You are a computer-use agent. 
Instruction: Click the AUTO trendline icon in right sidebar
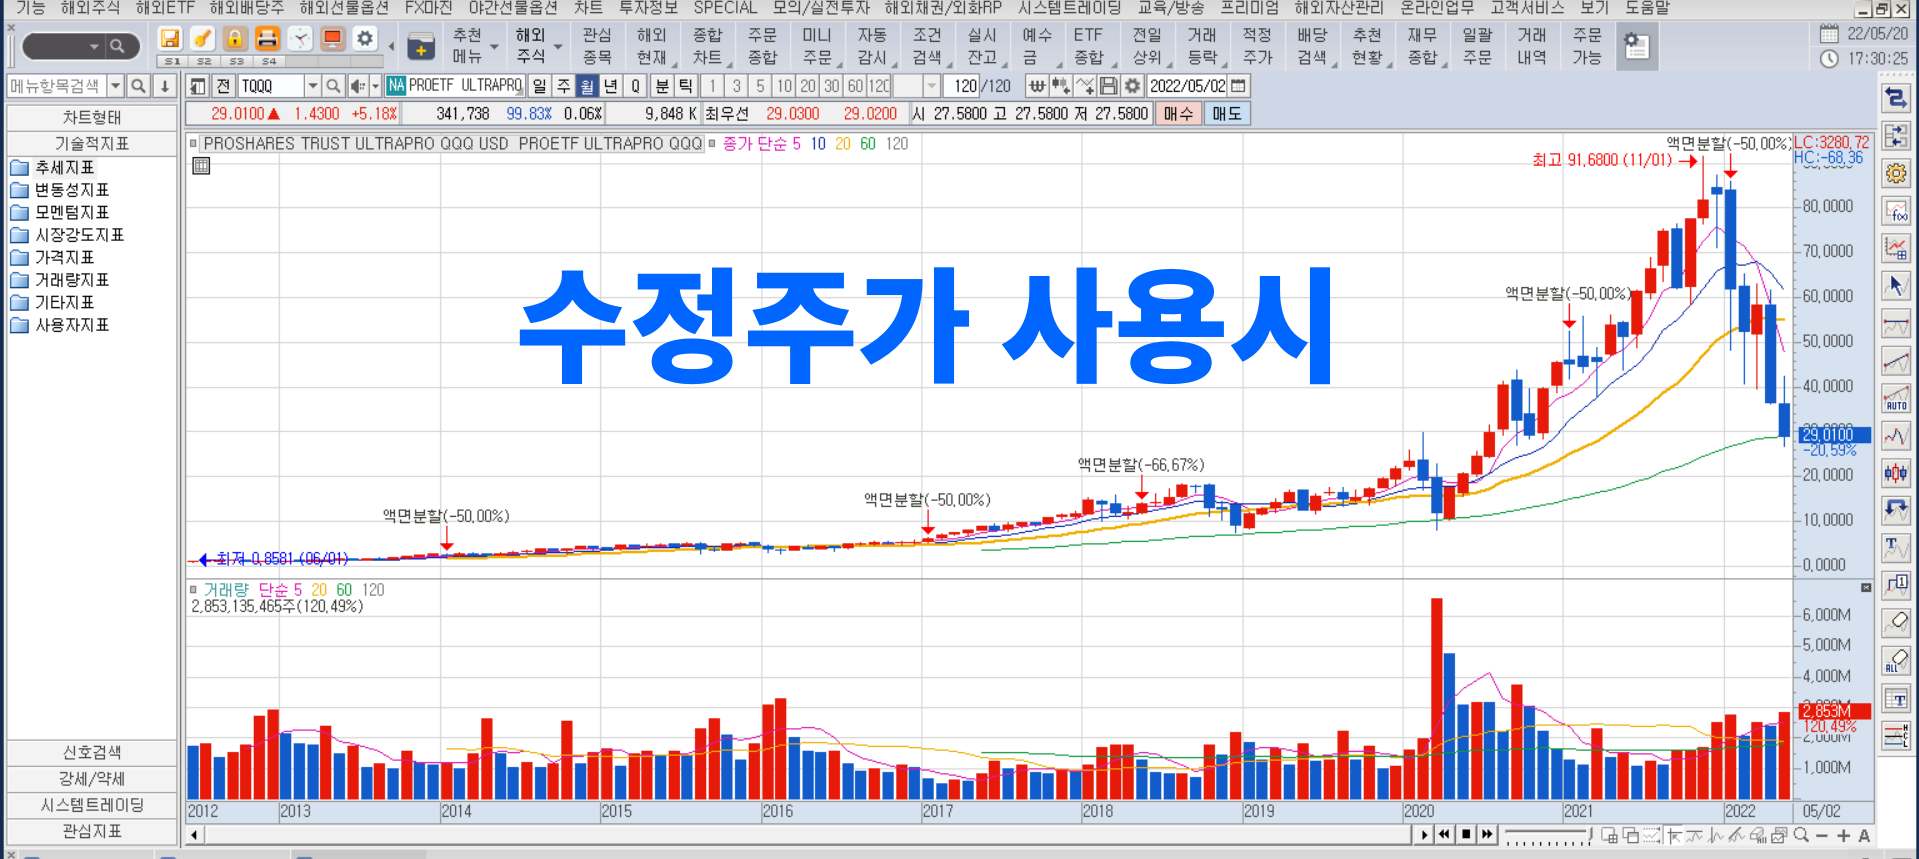click(1895, 398)
